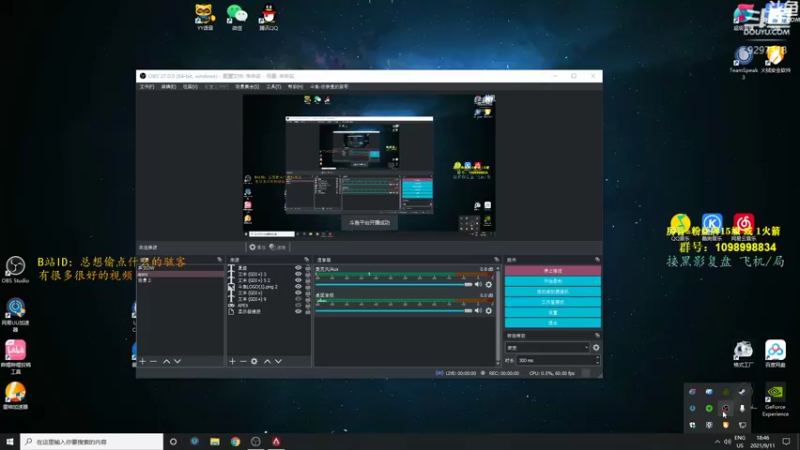Viewport: 800px width, 450px height.
Task: Pop out the Sources dock
Action: click(307, 260)
